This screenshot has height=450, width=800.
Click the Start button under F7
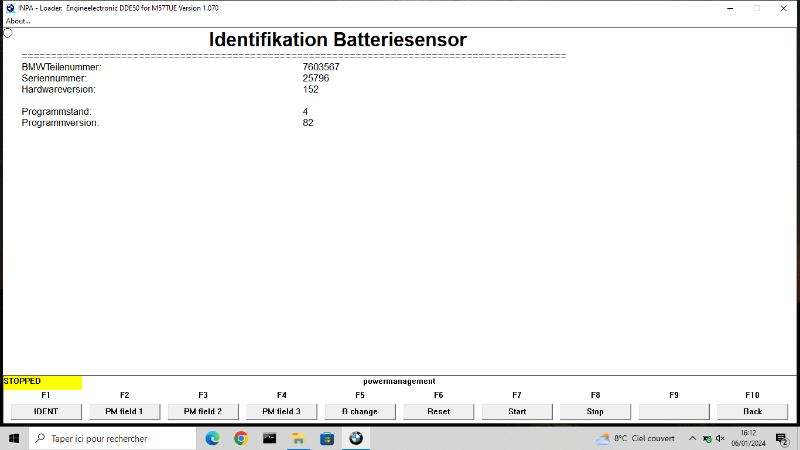(x=517, y=411)
